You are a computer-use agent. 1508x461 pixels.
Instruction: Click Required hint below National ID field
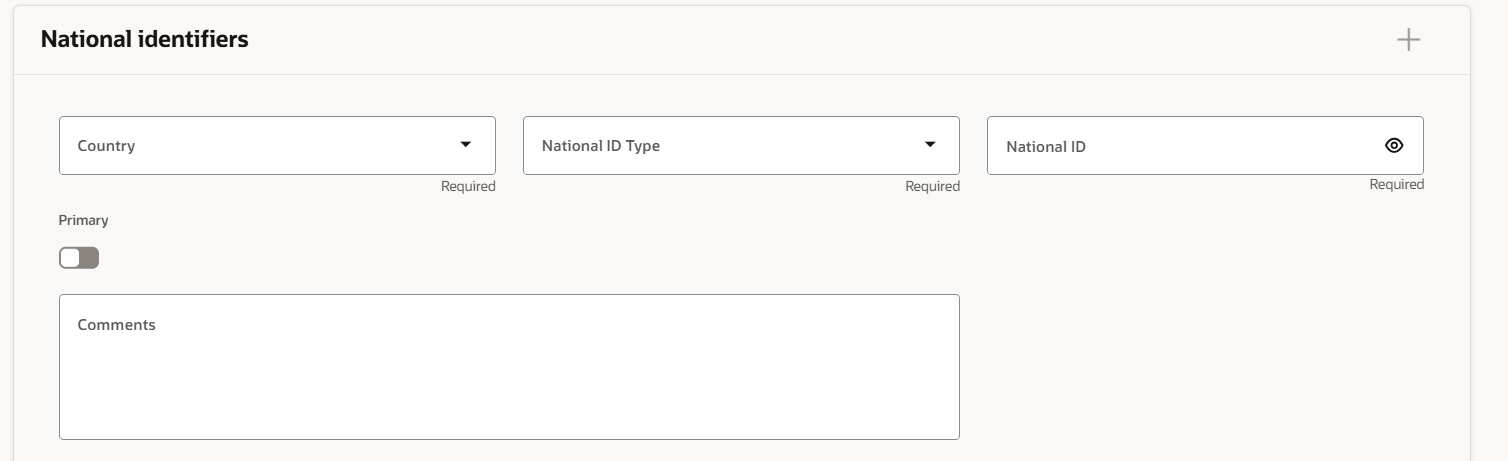click(x=1396, y=185)
